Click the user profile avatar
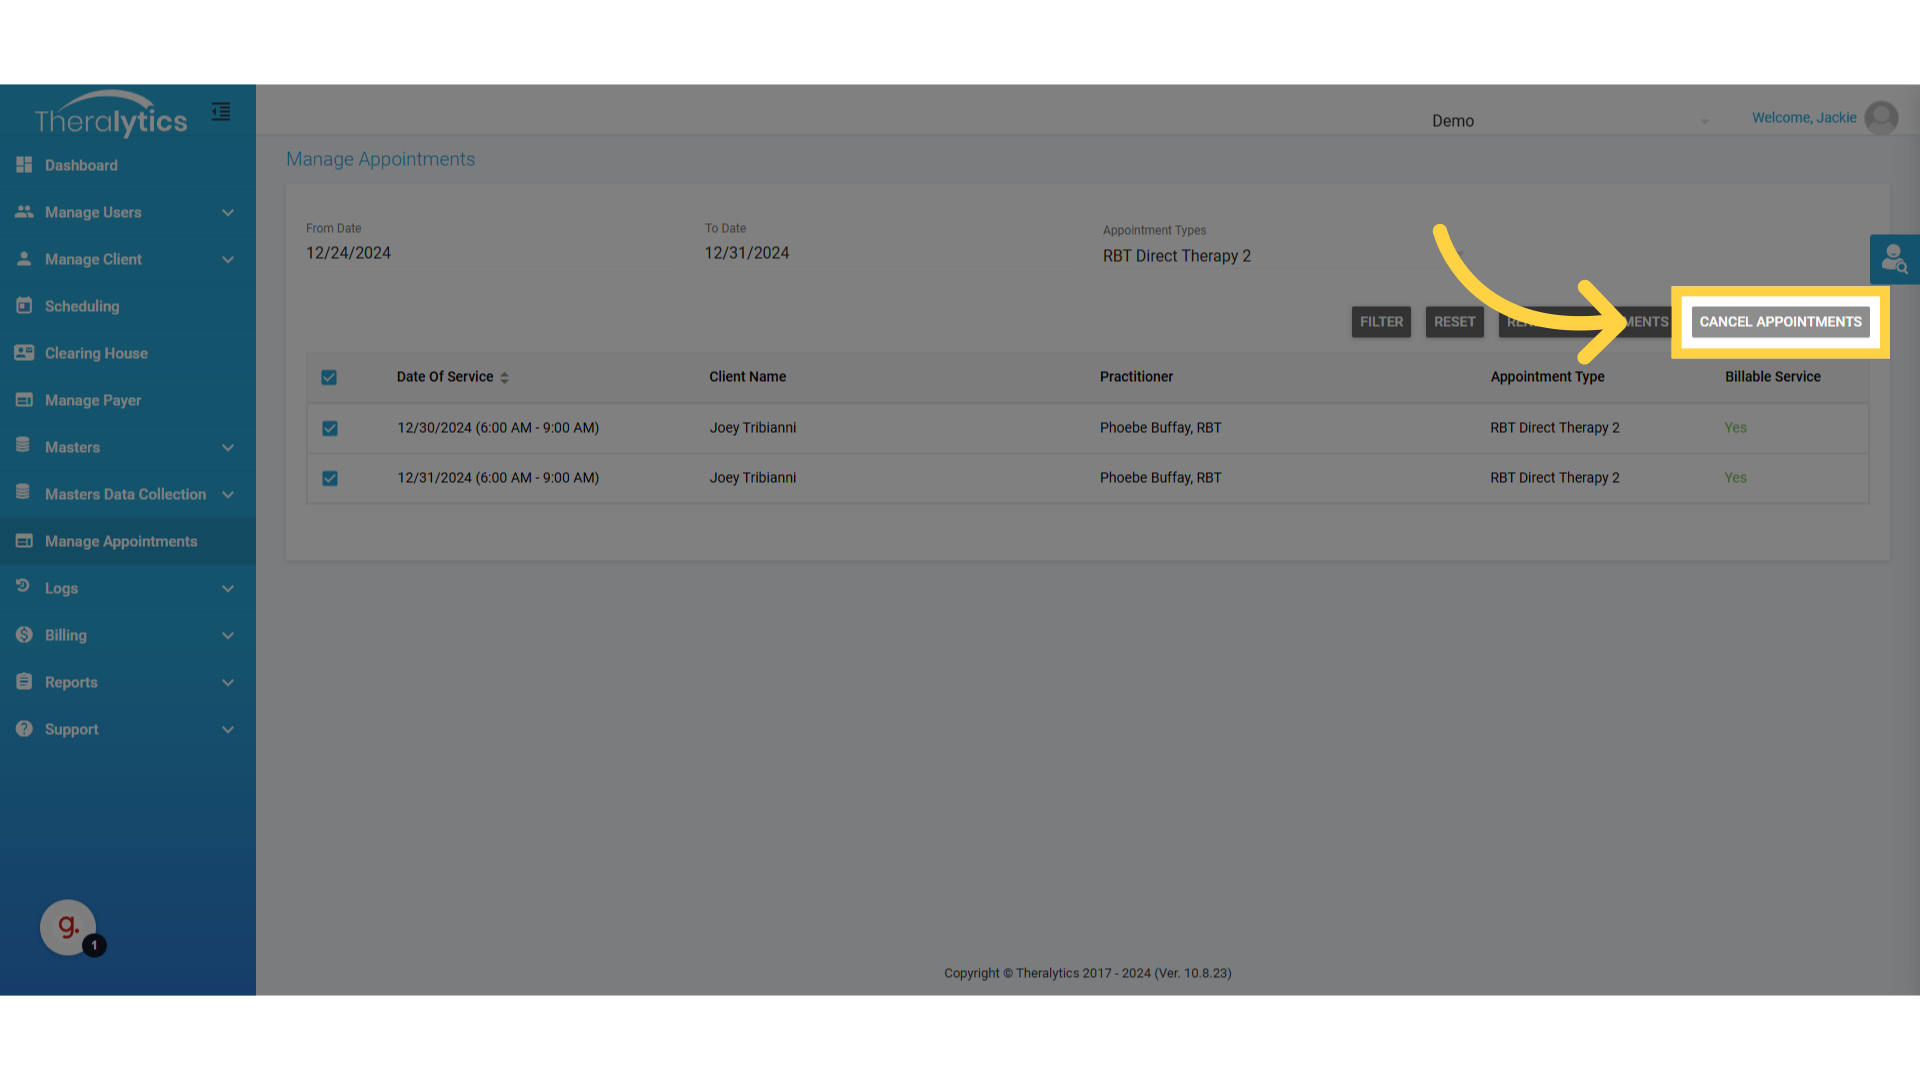Image resolution: width=1920 pixels, height=1080 pixels. (1881, 118)
